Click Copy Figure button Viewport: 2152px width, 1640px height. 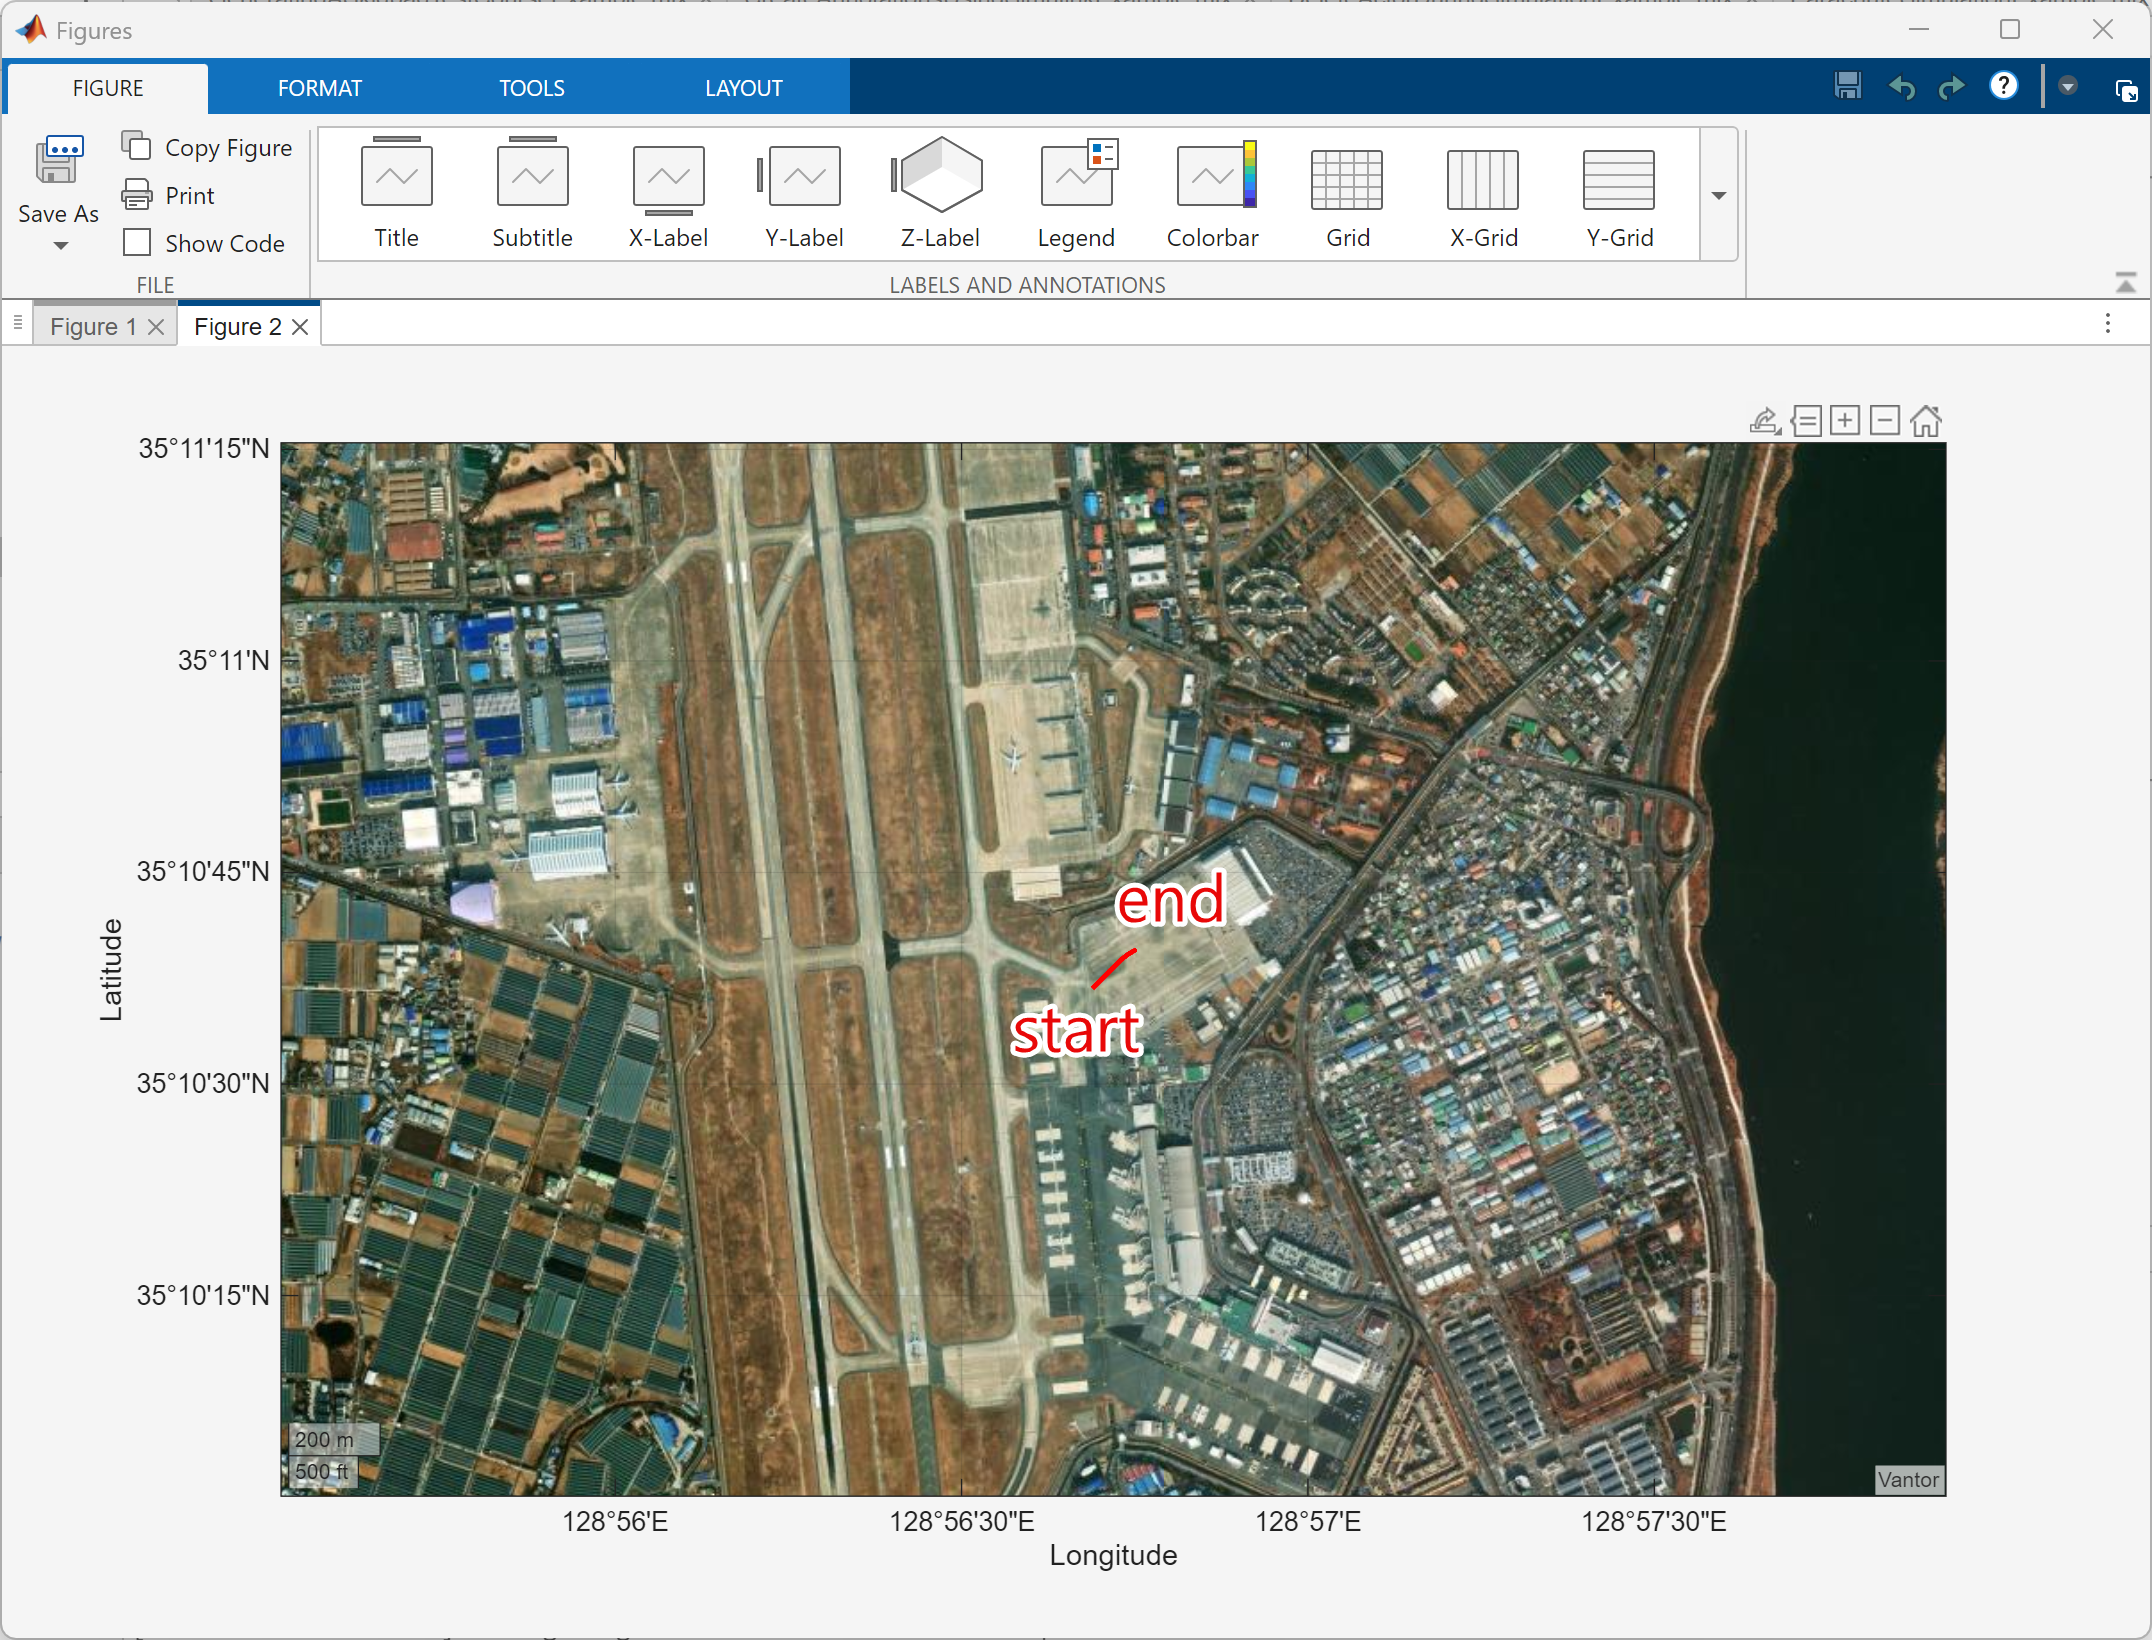tap(207, 148)
